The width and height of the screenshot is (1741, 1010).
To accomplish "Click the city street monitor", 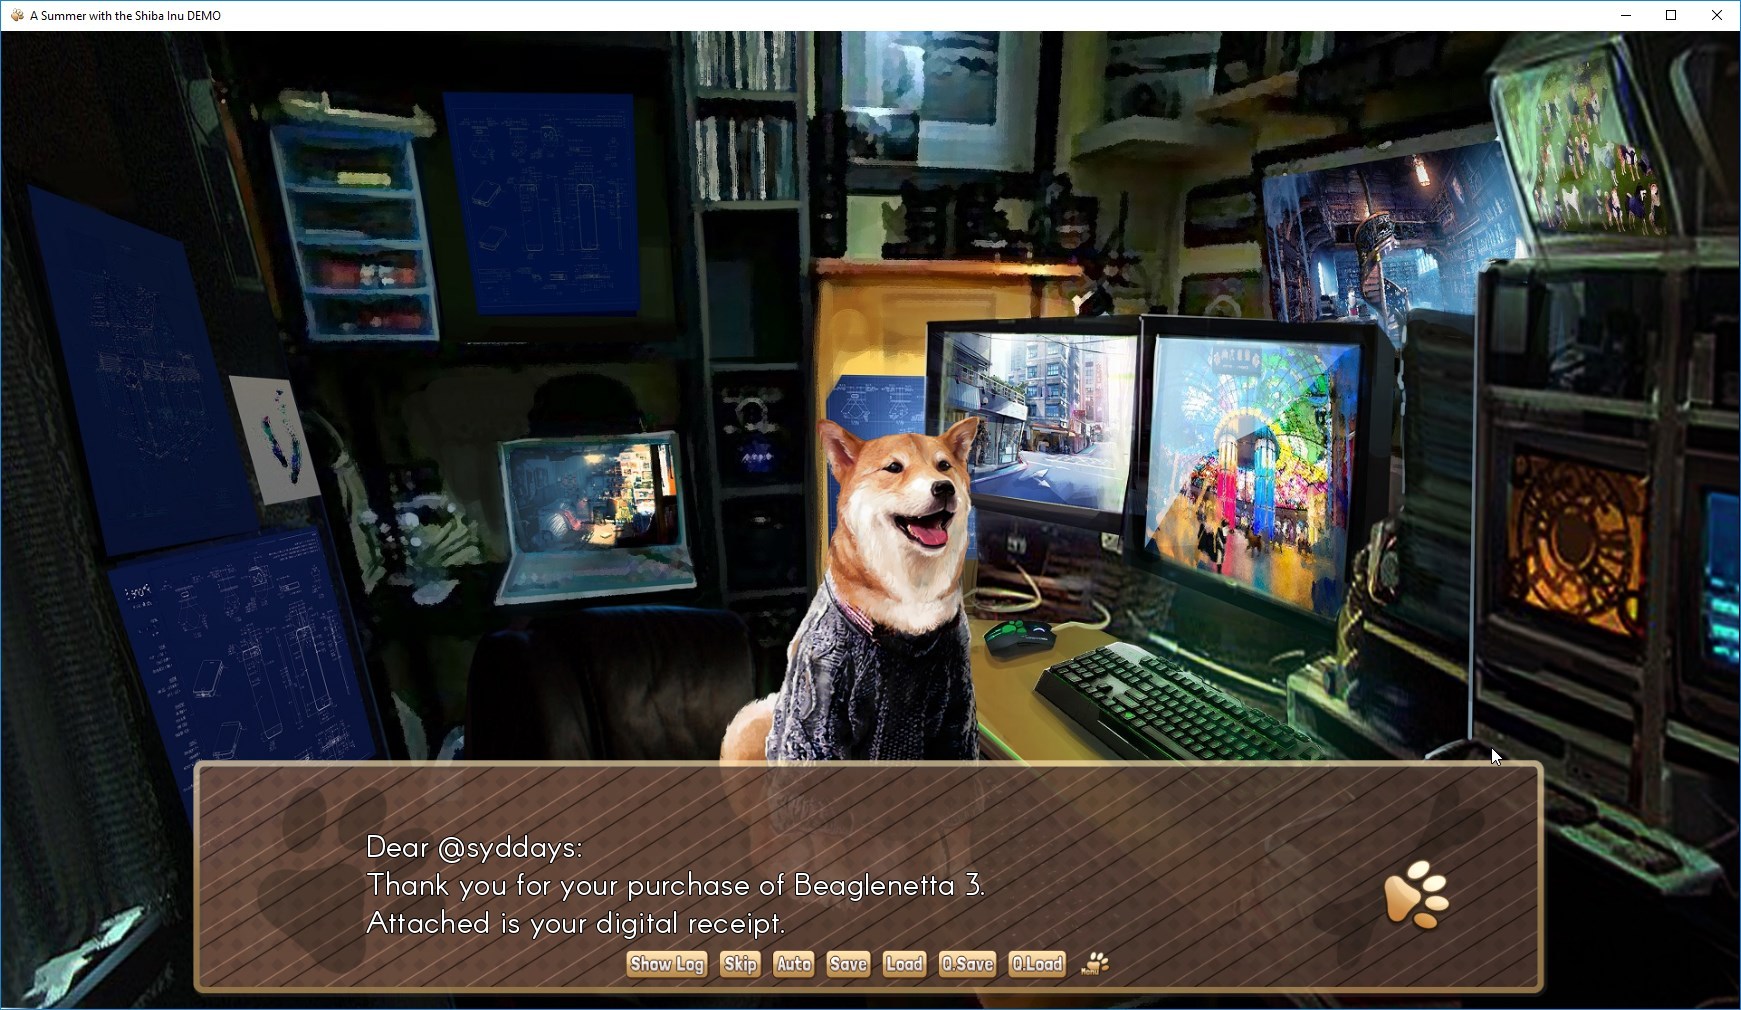I will (x=1034, y=418).
